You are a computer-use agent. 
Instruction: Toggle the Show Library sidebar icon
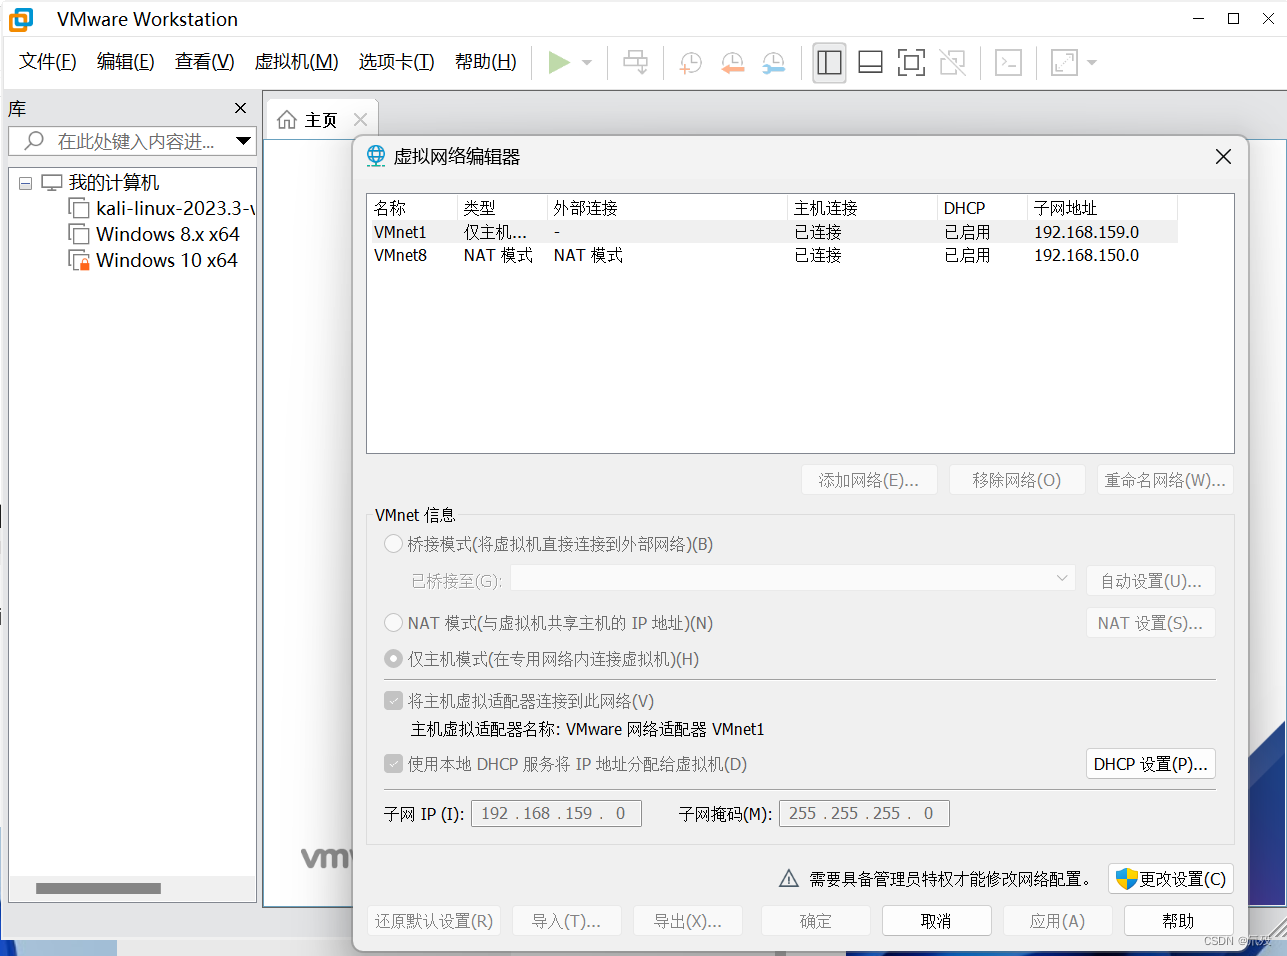(x=829, y=63)
